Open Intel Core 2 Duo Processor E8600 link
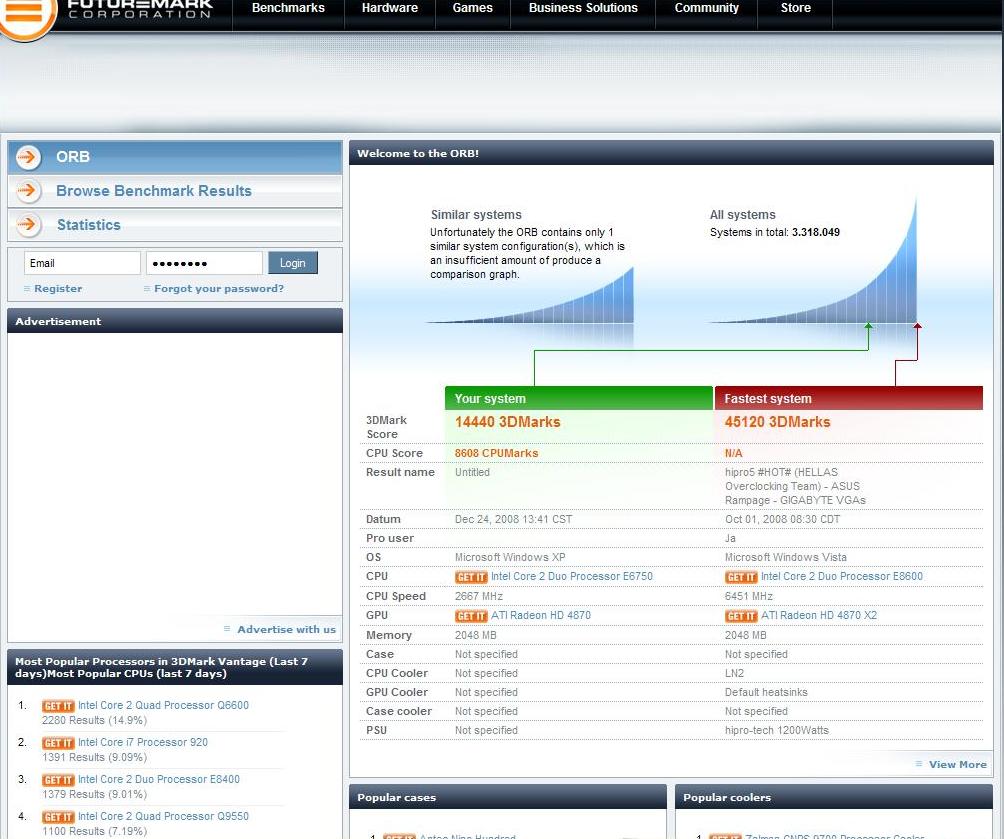Screen dimensions: 1004x839 (x=842, y=576)
